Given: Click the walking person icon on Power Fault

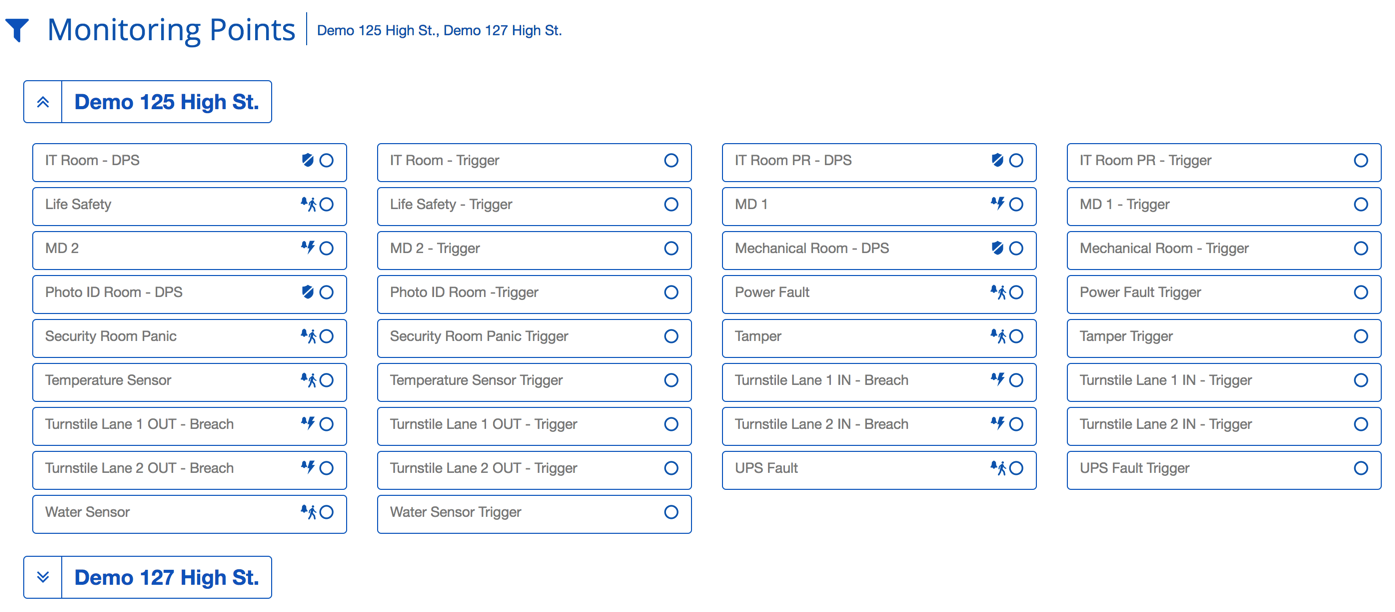Looking at the screenshot, I should coord(1000,293).
